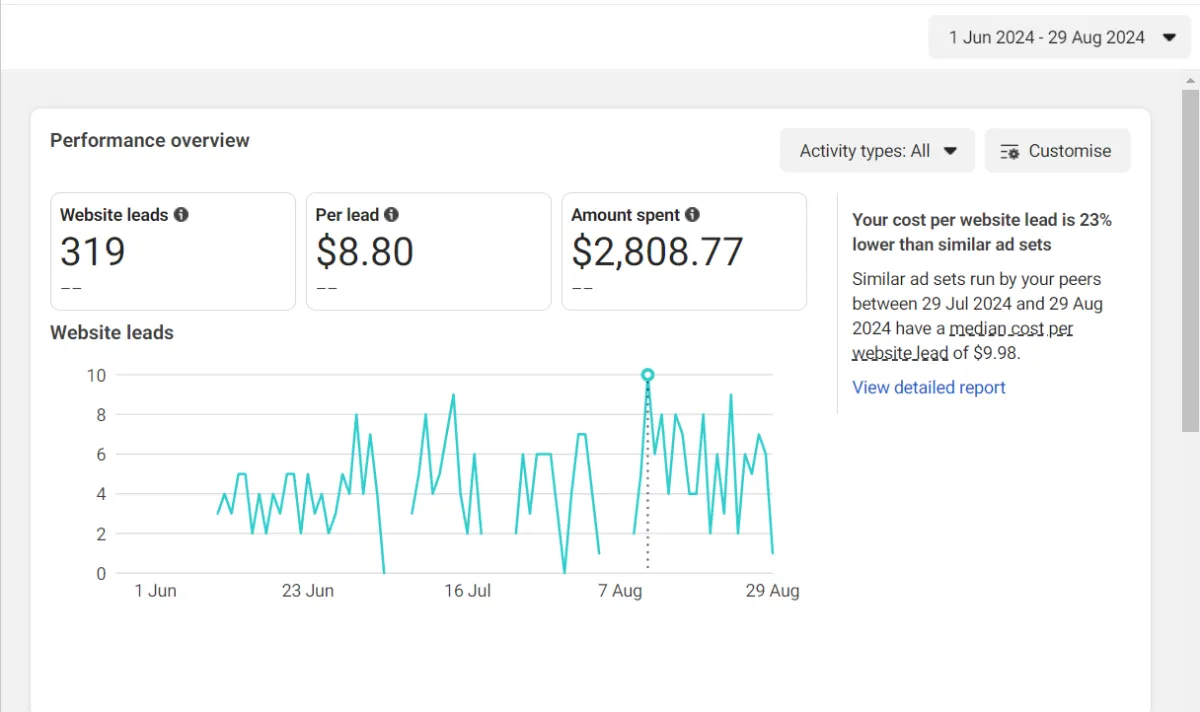Click the caret arrow on date range selector

(x=1169, y=38)
